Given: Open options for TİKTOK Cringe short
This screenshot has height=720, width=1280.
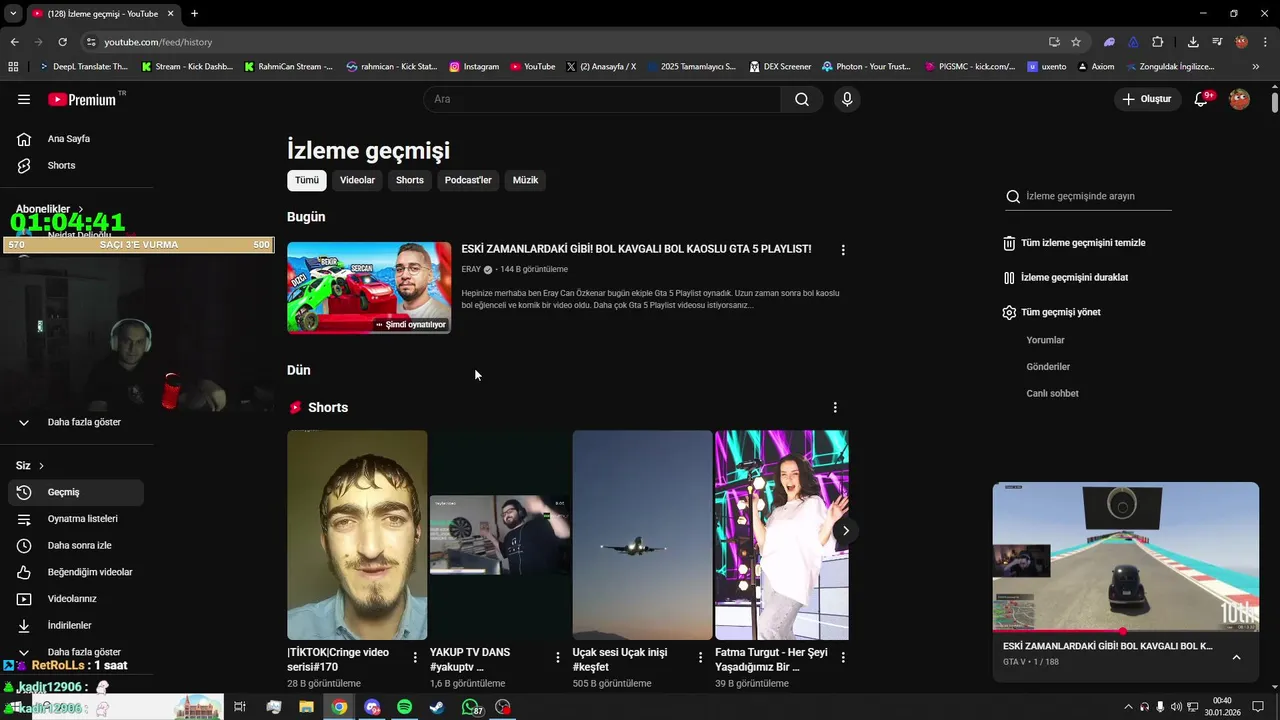Looking at the screenshot, I should pyautogui.click(x=415, y=657).
